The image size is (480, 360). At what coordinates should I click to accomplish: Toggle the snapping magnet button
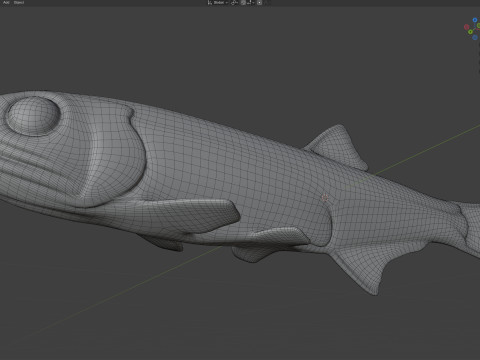pyautogui.click(x=243, y=2)
